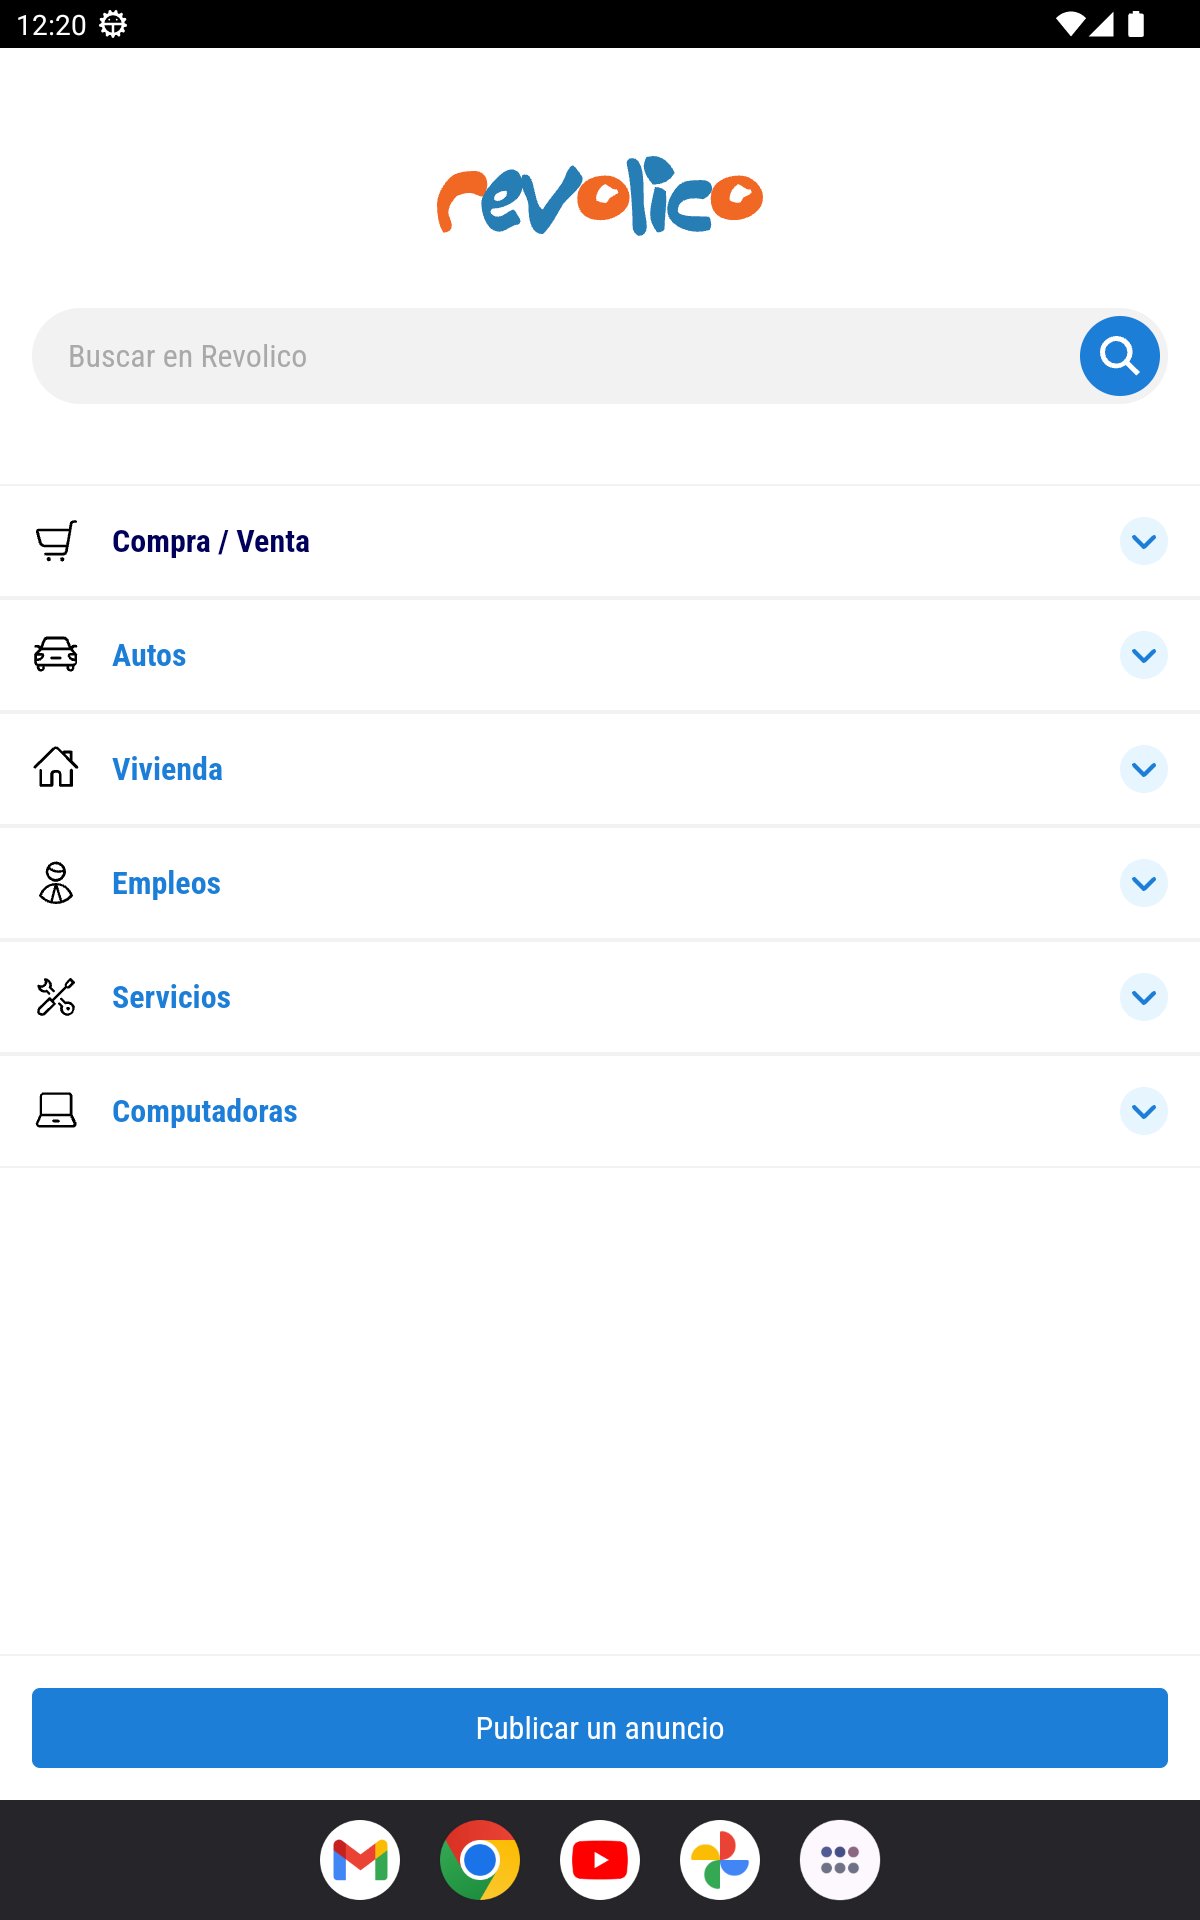Open the Empleos category
This screenshot has width=1200, height=1920.
coord(166,883)
